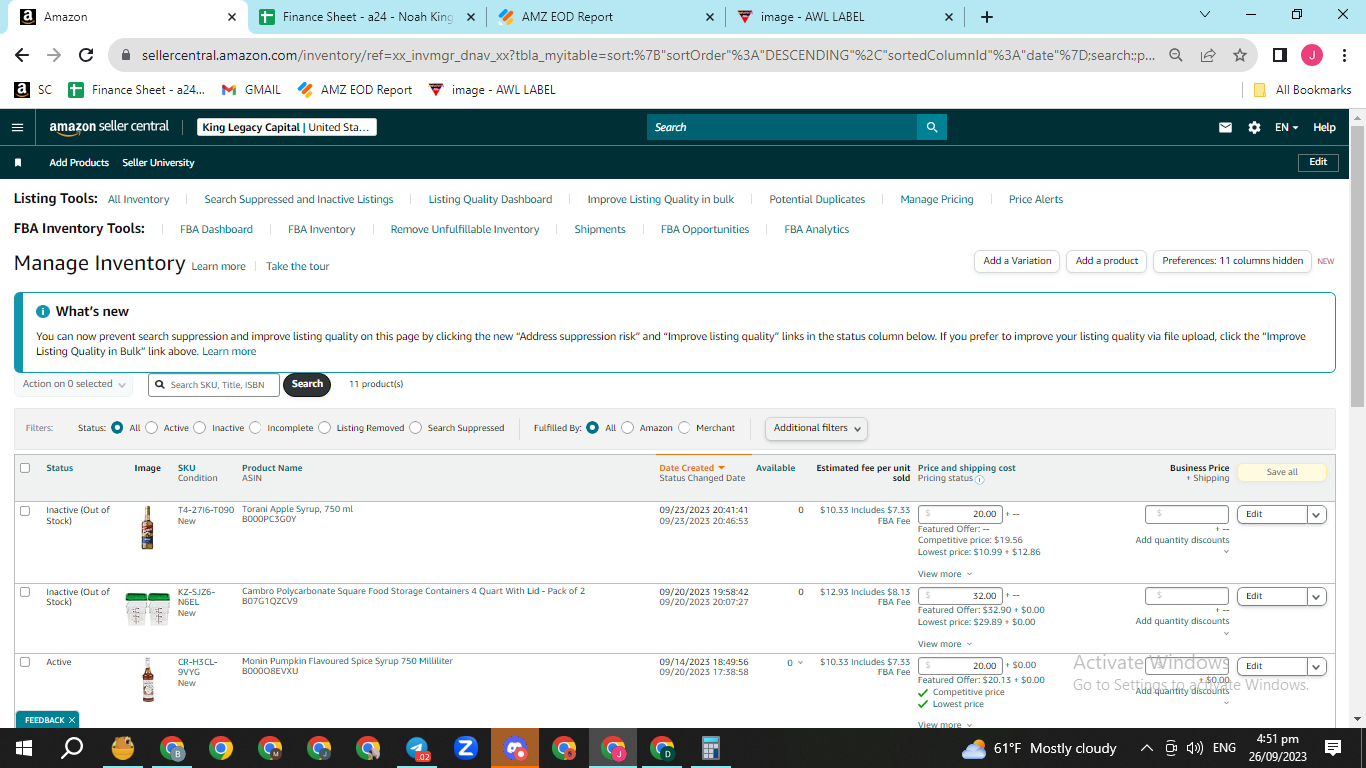
Task: Click the share page icon in address bar
Action: tap(1208, 55)
